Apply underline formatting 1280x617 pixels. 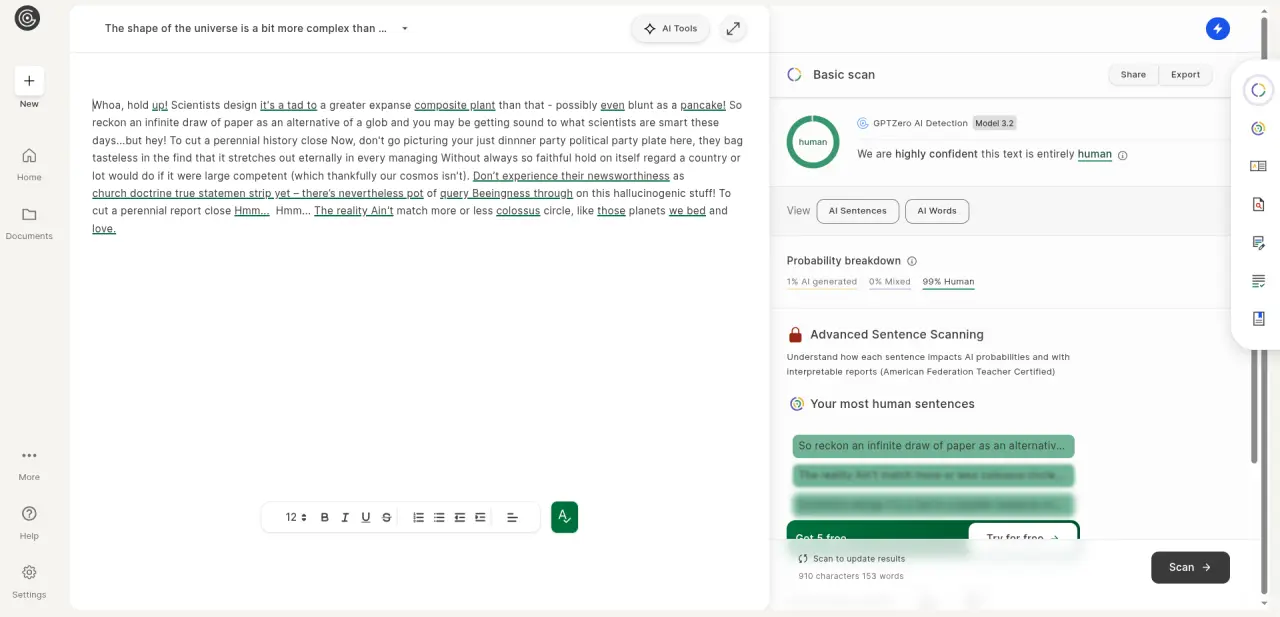point(366,517)
